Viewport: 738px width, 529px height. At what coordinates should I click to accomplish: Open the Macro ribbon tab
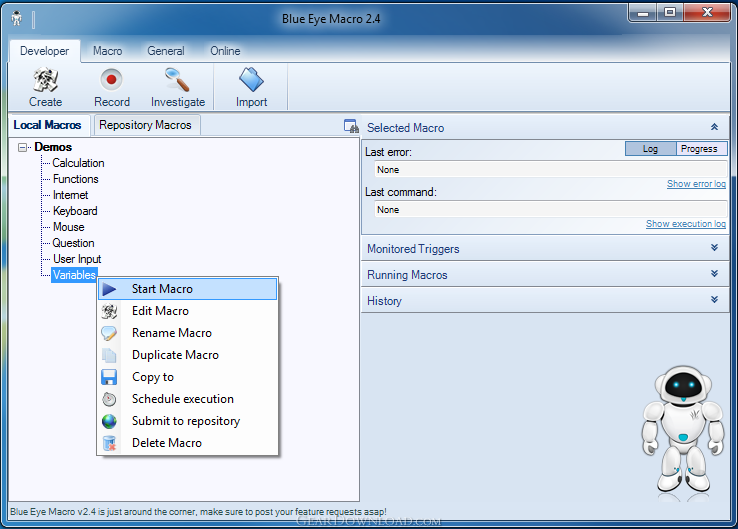tap(107, 51)
